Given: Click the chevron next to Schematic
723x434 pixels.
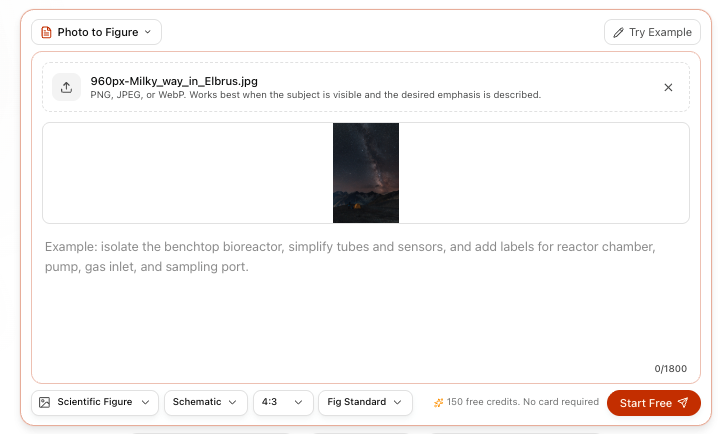Looking at the screenshot, I should 232,402.
